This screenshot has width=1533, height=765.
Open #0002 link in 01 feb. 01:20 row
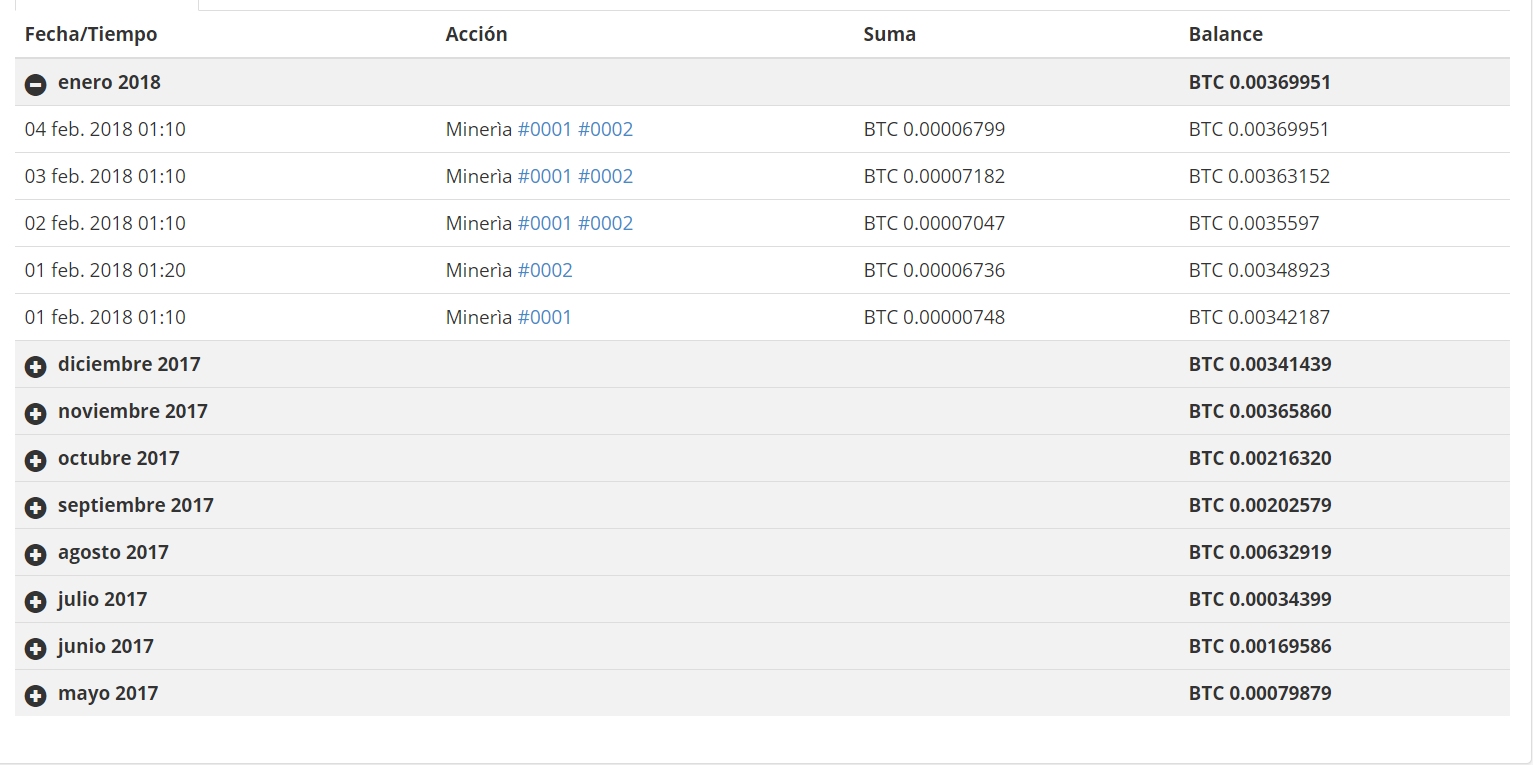pos(544,270)
